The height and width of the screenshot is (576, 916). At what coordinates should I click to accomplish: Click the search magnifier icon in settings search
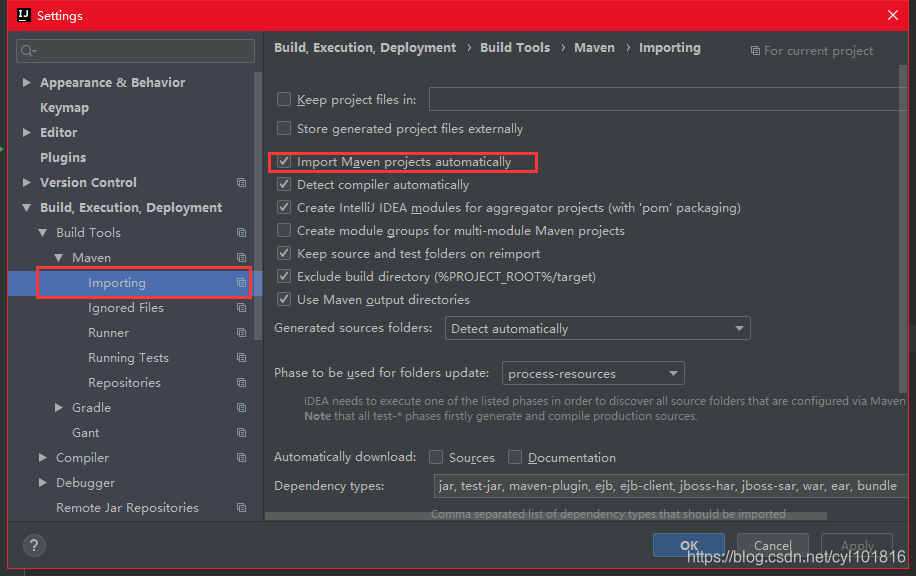[27, 51]
